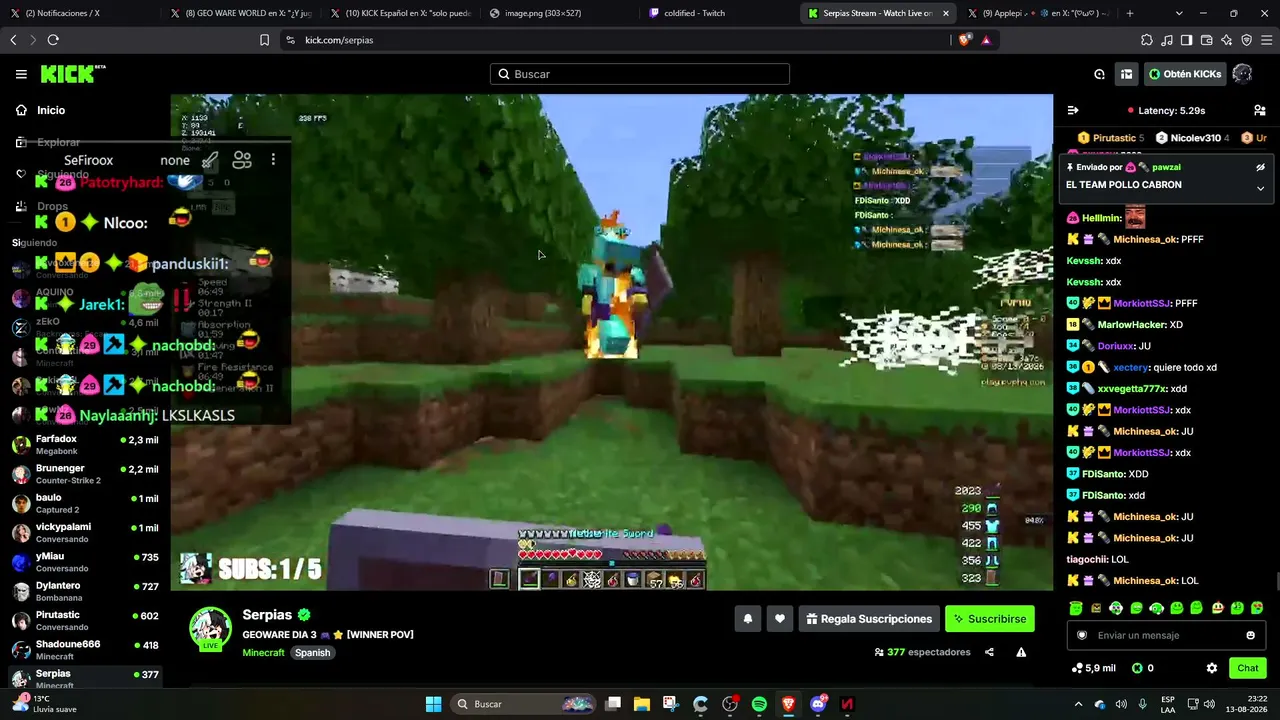Screen dimensions: 1280x720
Task: Open vickypalami channel in the sidebar
Action: [x=85, y=532]
